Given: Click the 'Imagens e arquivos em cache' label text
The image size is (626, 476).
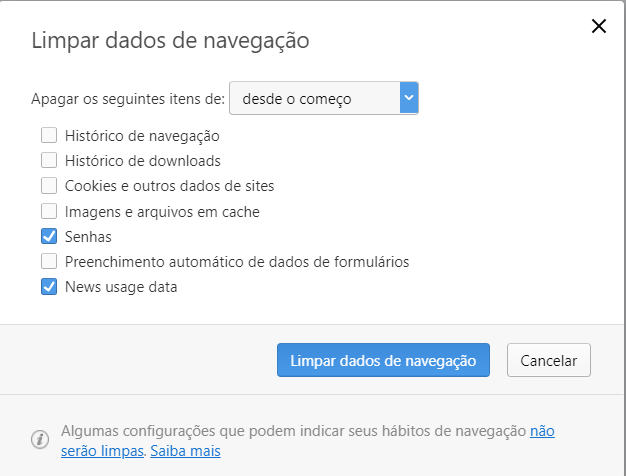Looking at the screenshot, I should coord(162,211).
